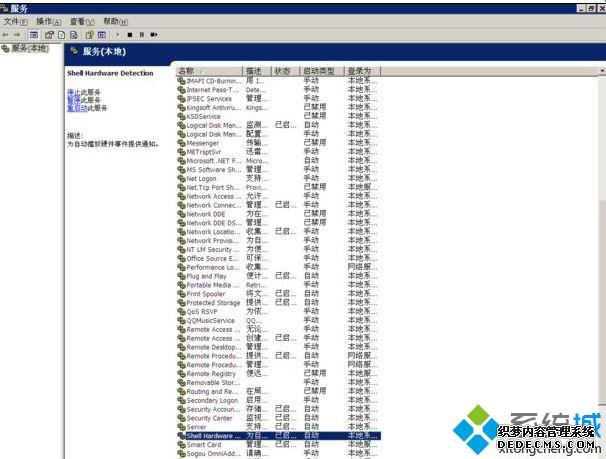Click the gear icon of Security Center
The width and height of the screenshot is (606, 459).
click(181, 418)
